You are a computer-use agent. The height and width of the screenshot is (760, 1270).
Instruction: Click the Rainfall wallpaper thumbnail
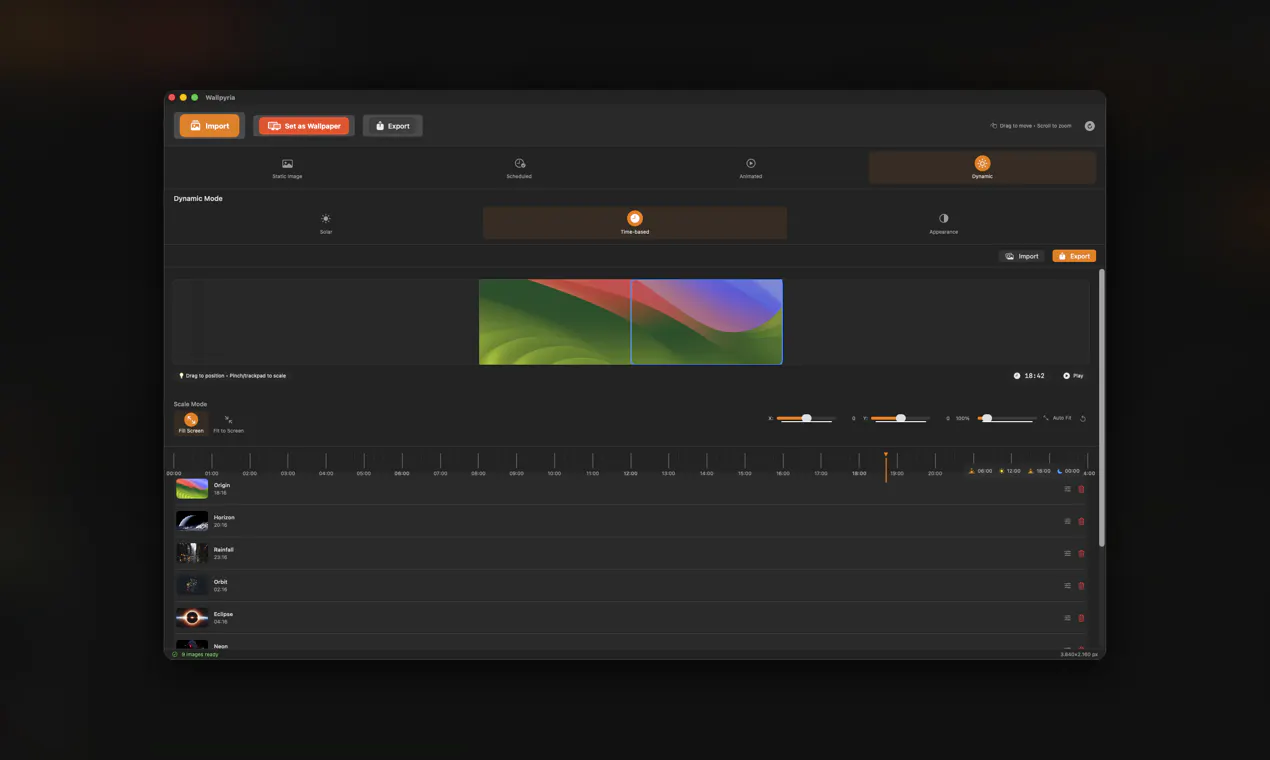(192, 553)
